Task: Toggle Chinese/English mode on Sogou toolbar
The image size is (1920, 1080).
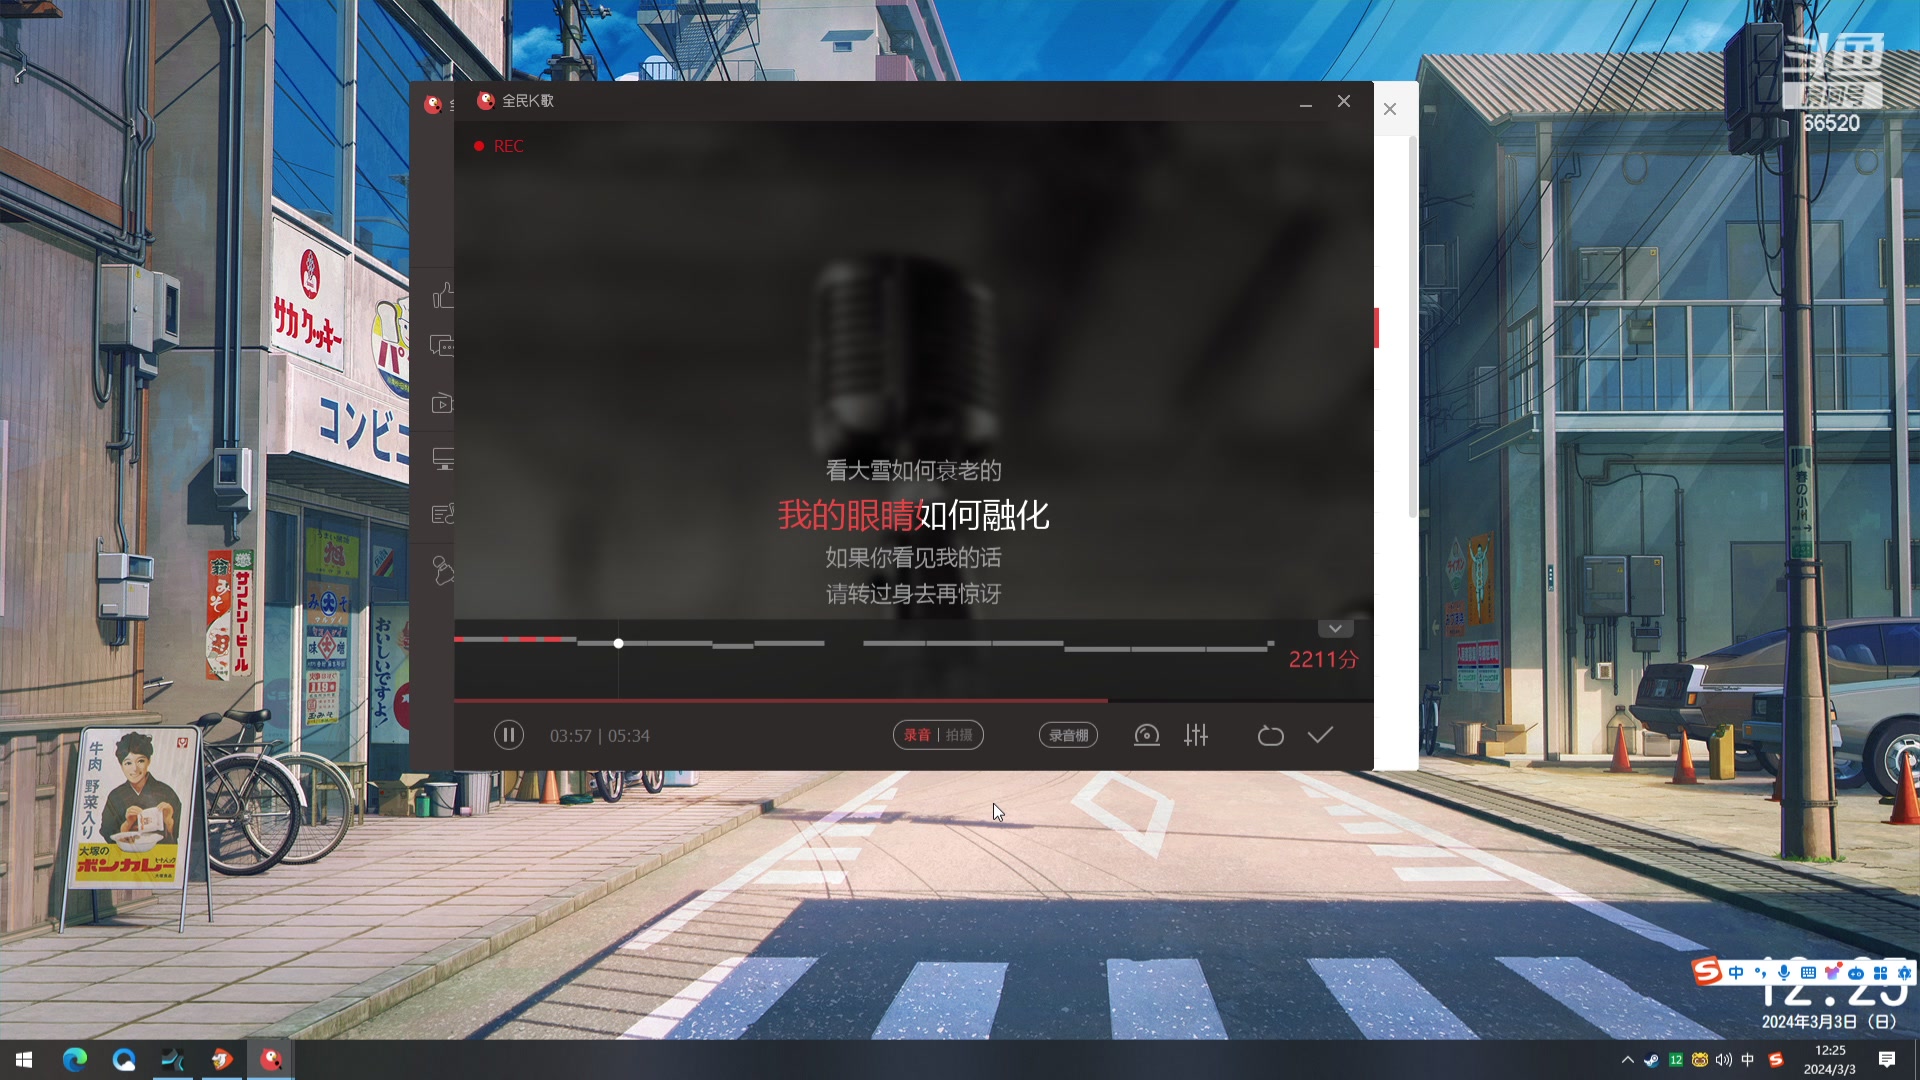Action: pos(1736,973)
